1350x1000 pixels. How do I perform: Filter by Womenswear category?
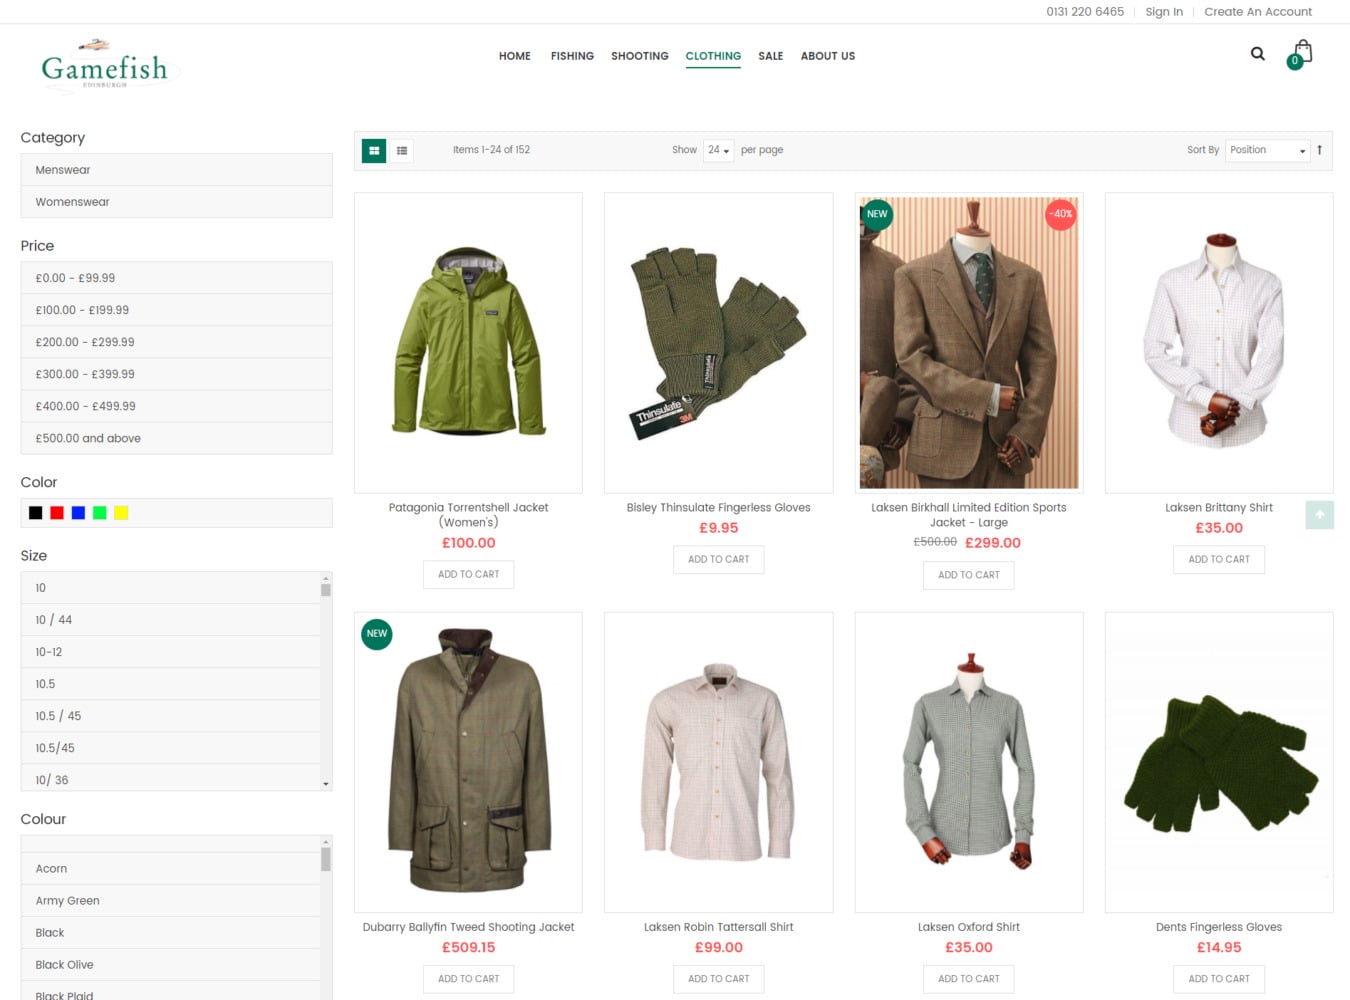click(x=176, y=202)
